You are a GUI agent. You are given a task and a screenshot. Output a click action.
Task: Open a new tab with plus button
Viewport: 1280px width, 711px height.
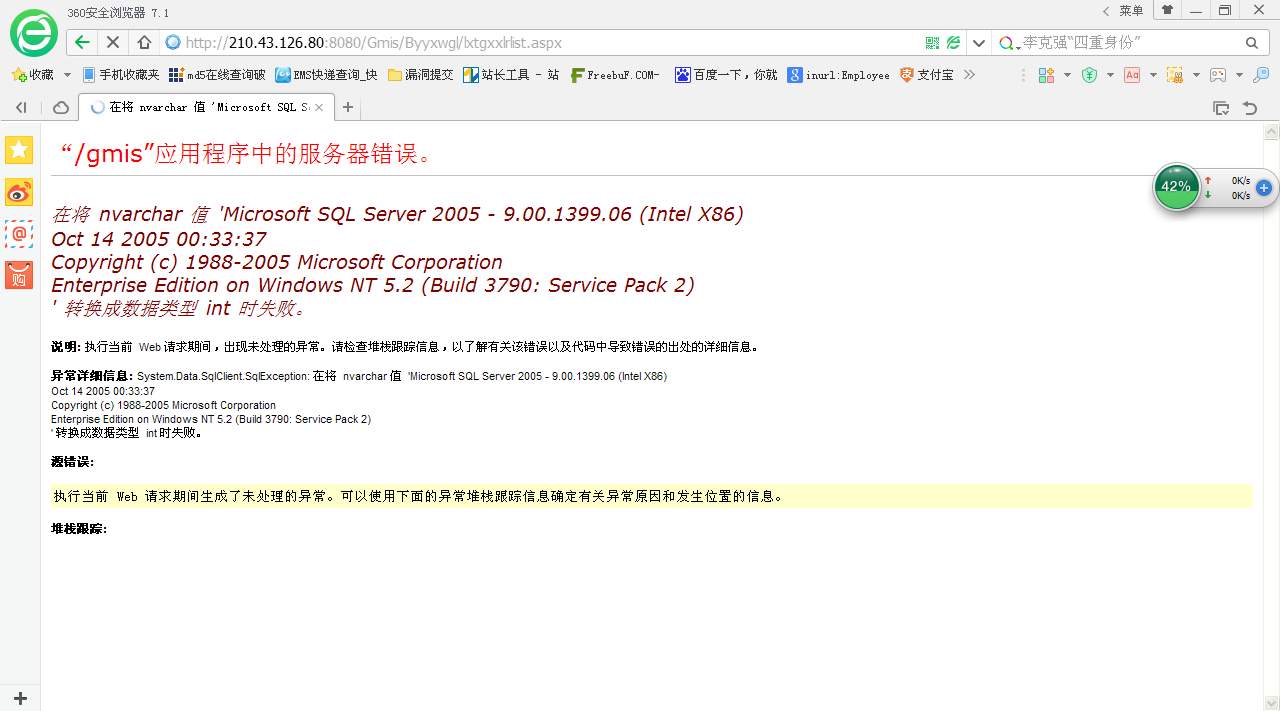(347, 107)
